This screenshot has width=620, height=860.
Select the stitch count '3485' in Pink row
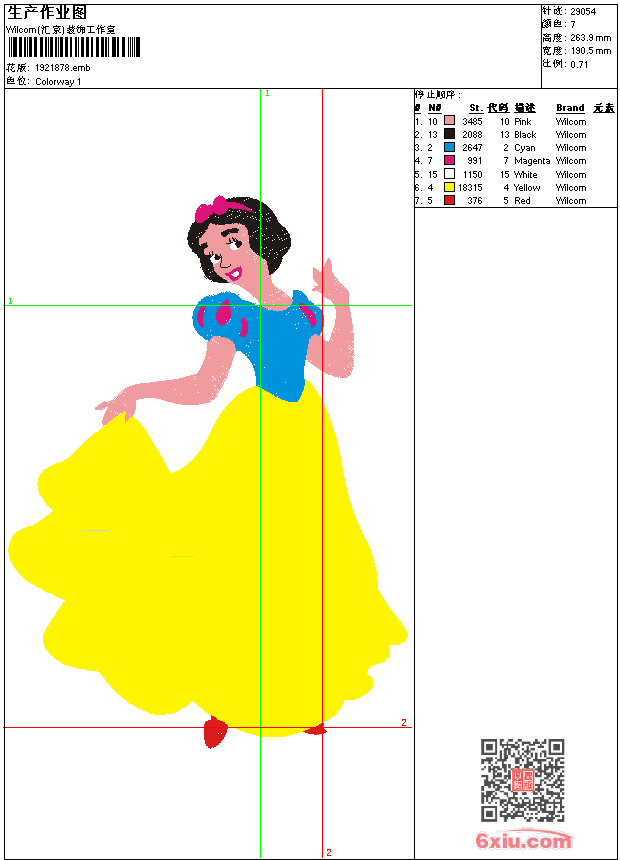(472, 122)
